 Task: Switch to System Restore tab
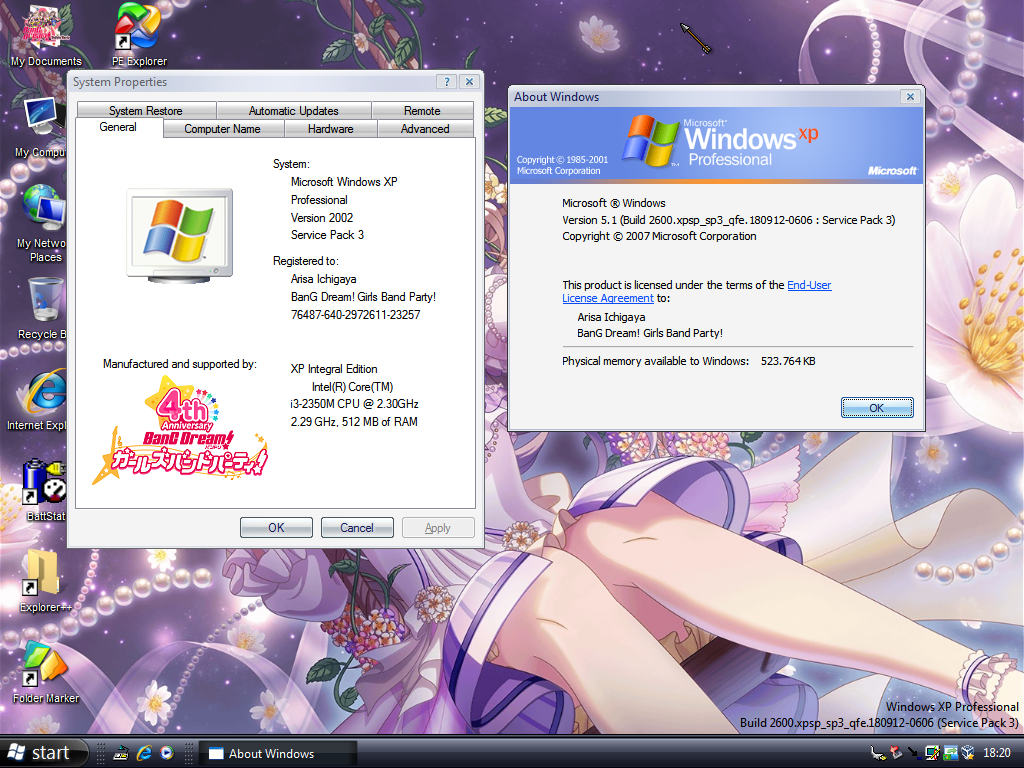[146, 110]
